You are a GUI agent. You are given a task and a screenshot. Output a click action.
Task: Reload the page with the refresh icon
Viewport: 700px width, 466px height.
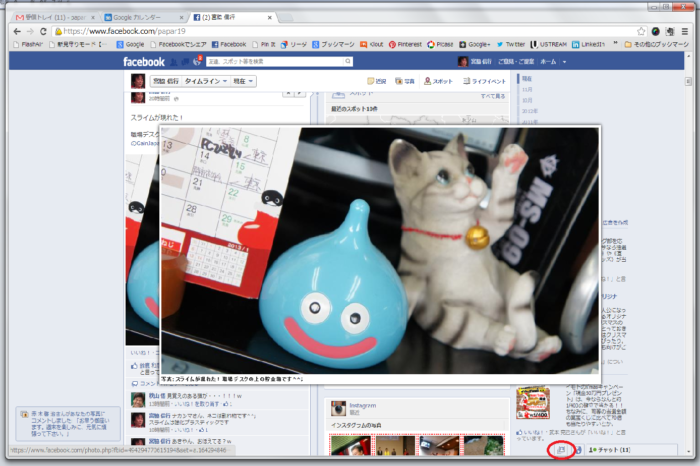pyautogui.click(x=43, y=31)
